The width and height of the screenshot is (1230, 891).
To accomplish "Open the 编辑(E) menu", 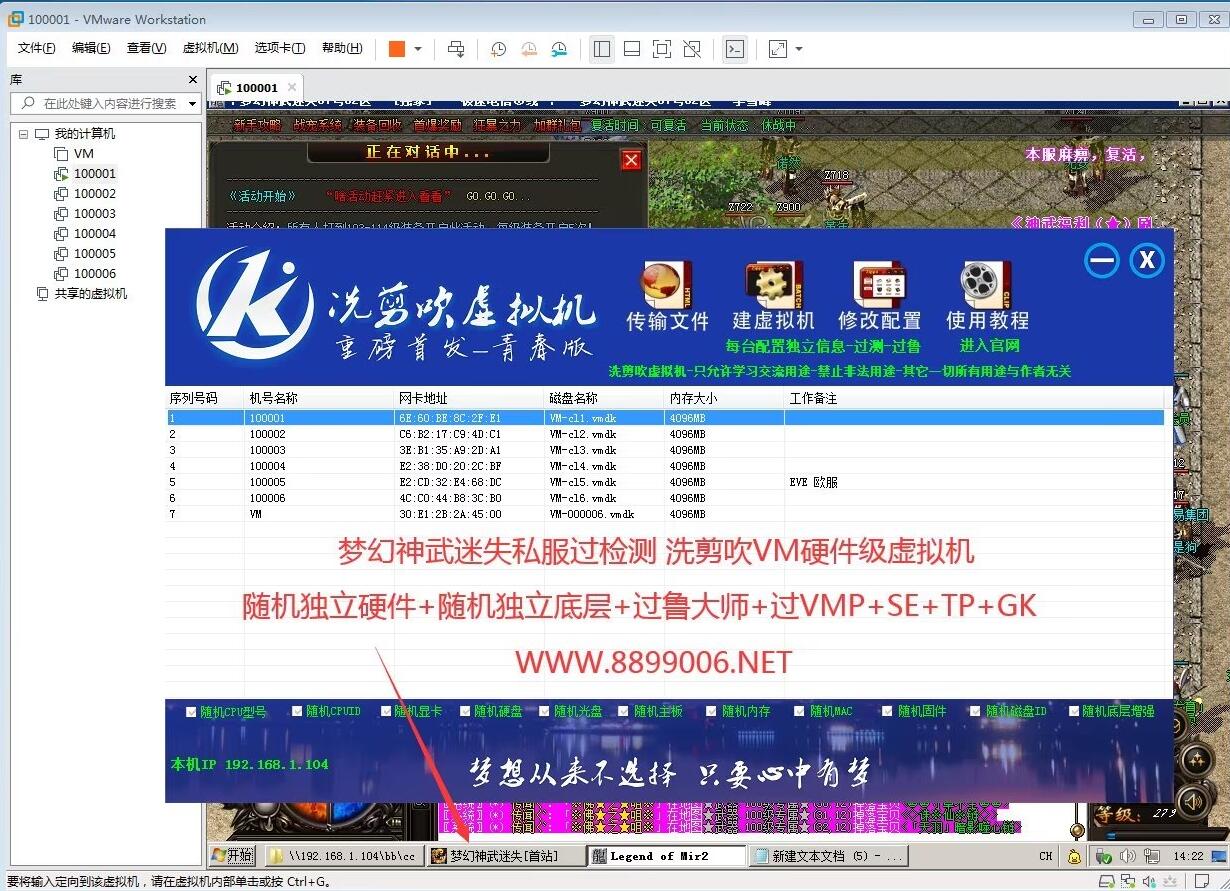I will coord(91,48).
